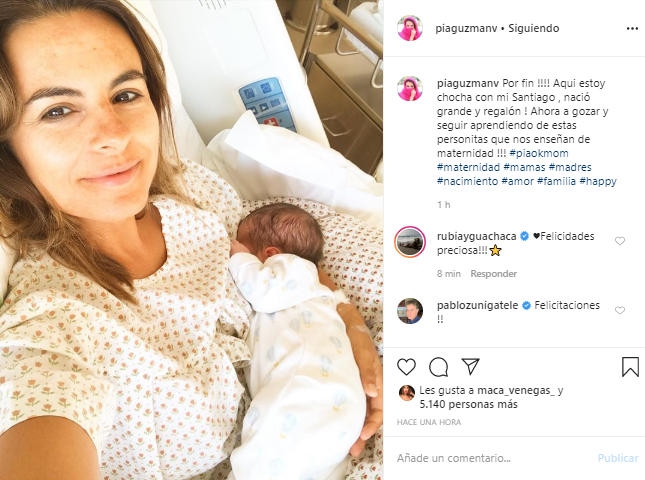
Task: Open the #happy hashtag
Action: (x=598, y=181)
